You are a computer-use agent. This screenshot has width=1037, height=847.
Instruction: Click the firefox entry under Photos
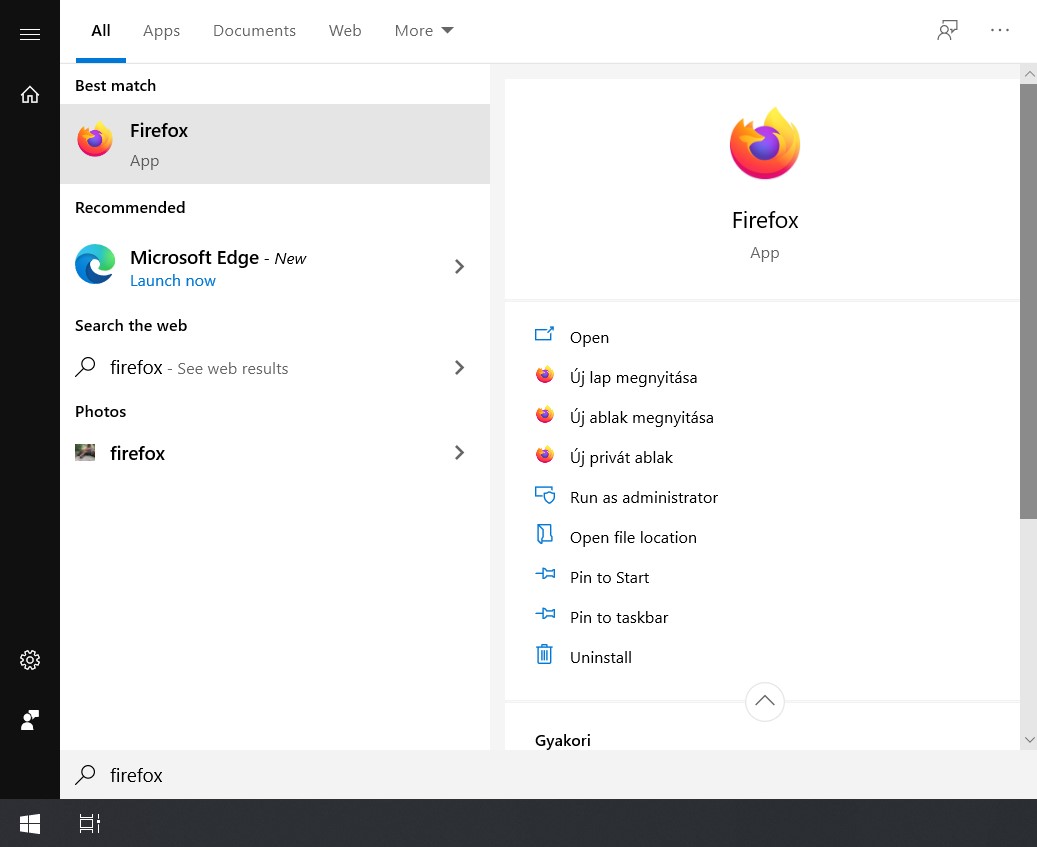274,453
